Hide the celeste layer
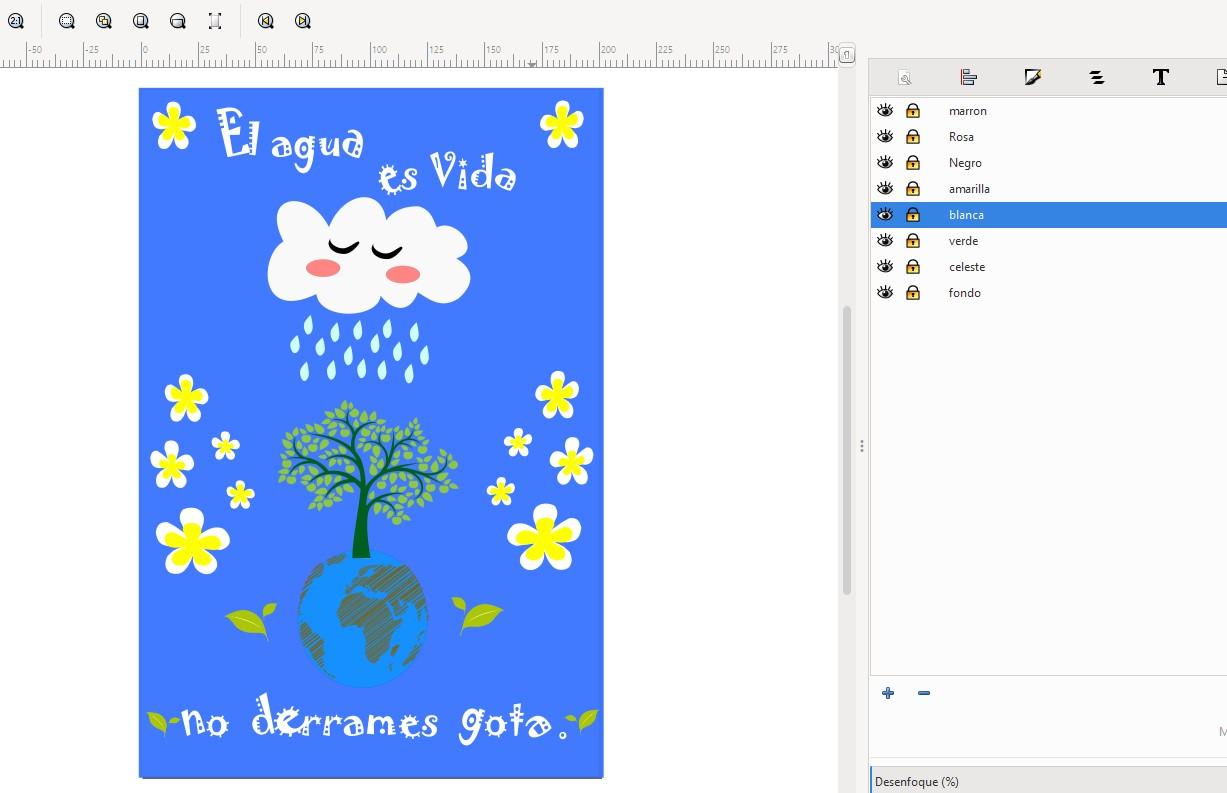This screenshot has width=1227, height=793. (x=885, y=267)
